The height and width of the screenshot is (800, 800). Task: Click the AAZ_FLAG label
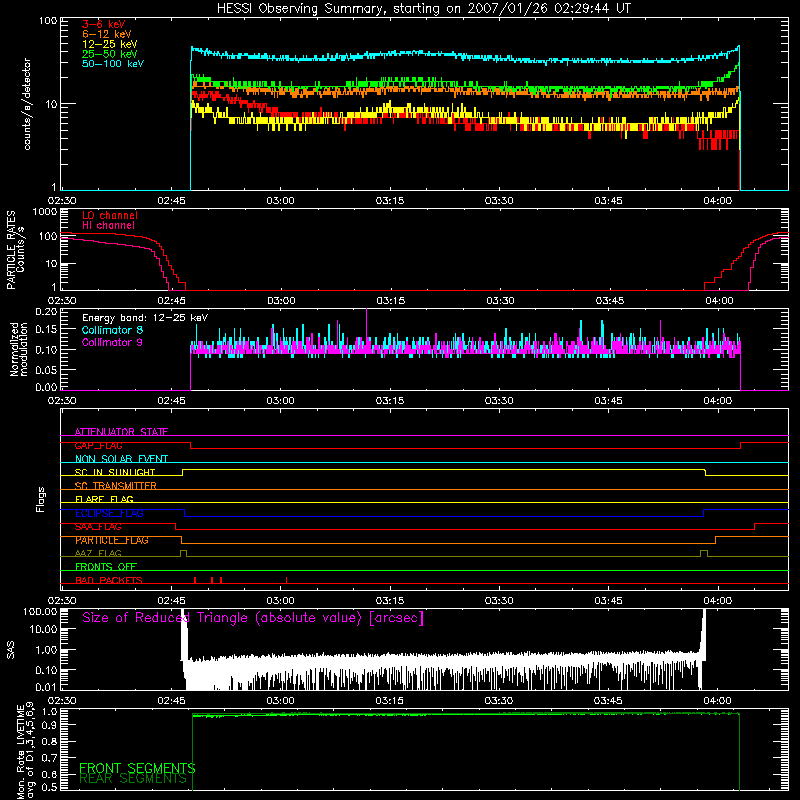click(98, 553)
